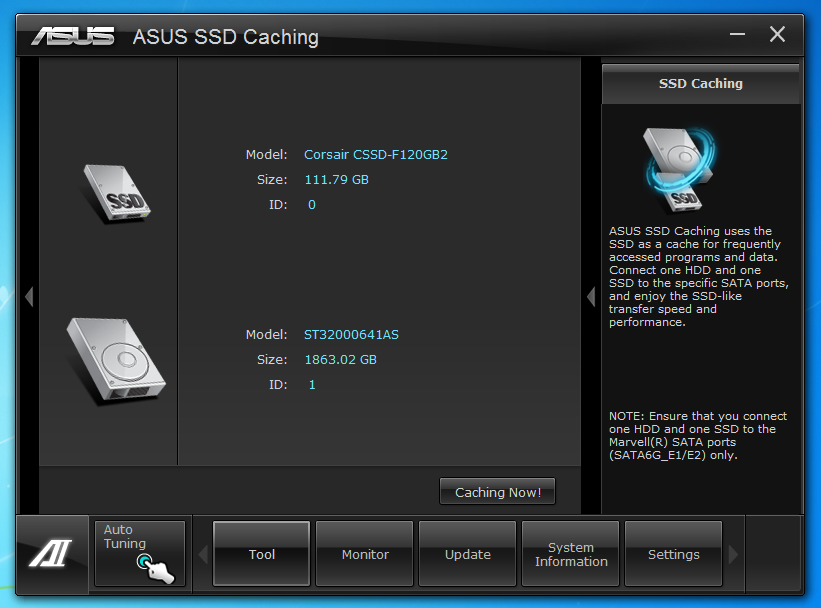This screenshot has width=821, height=608.
Task: Click the SSD ID value 0
Action: click(x=312, y=205)
